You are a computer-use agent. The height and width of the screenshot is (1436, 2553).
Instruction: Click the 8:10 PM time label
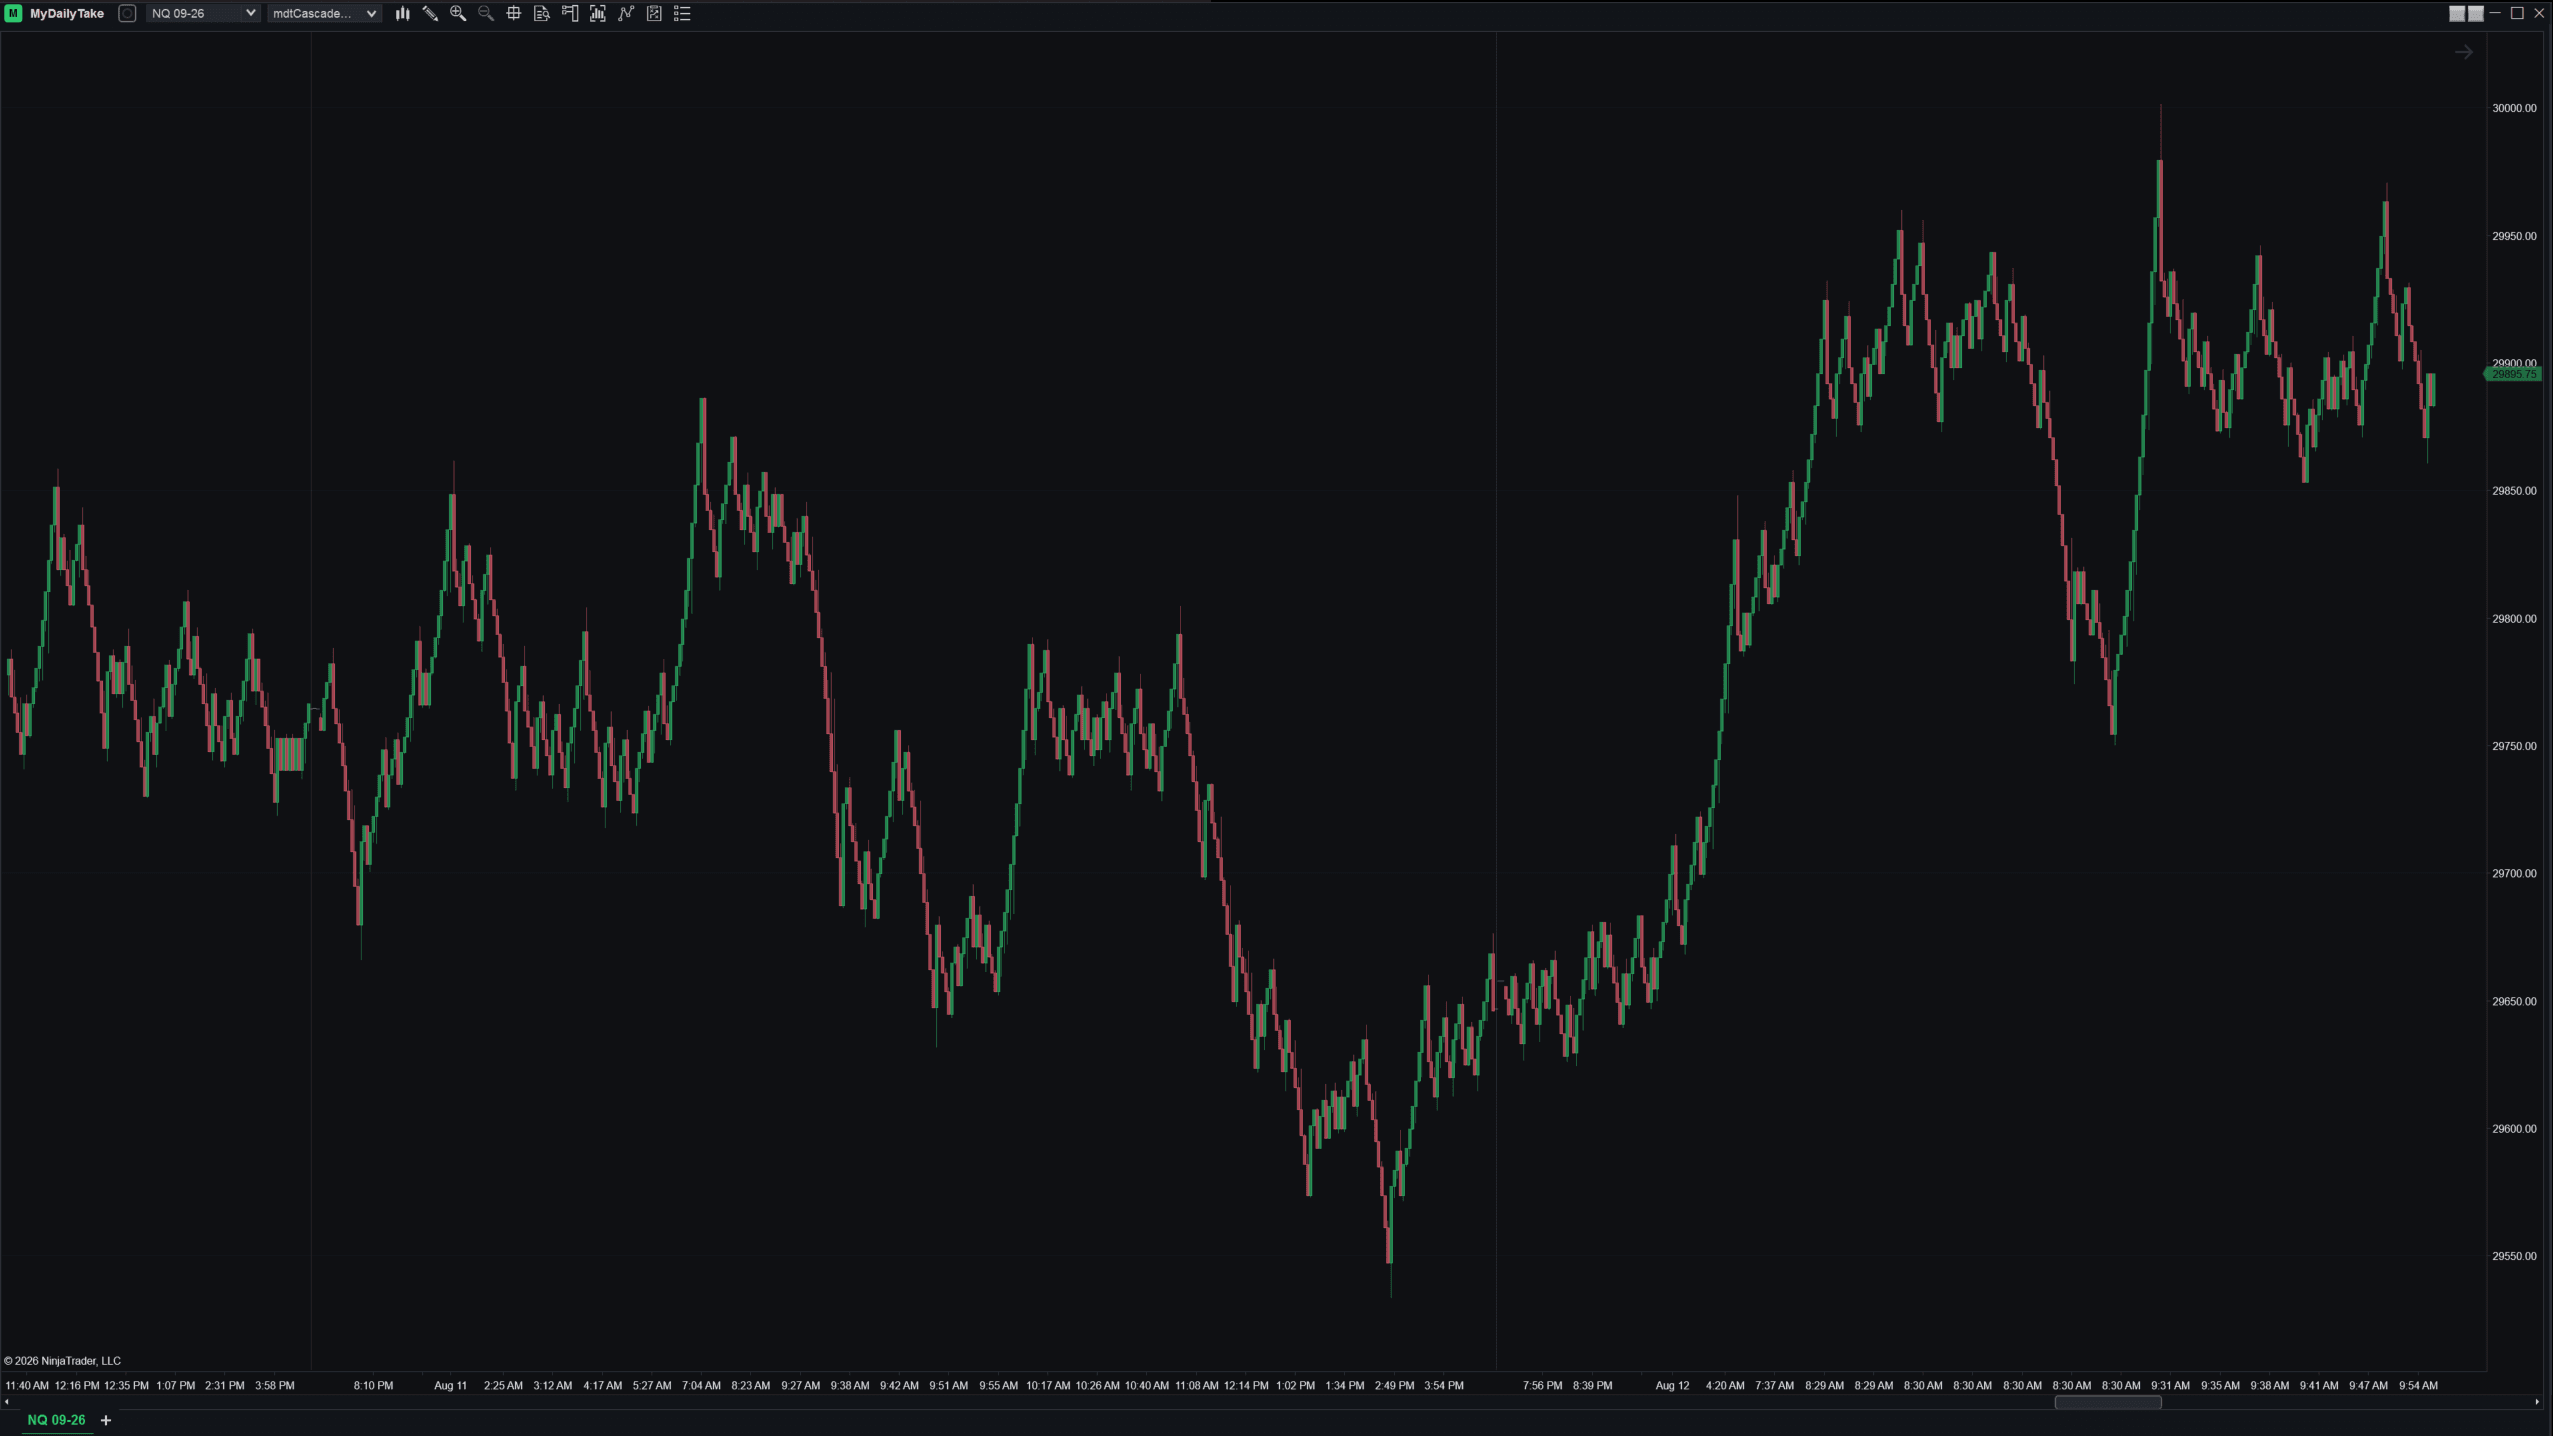tap(373, 1386)
